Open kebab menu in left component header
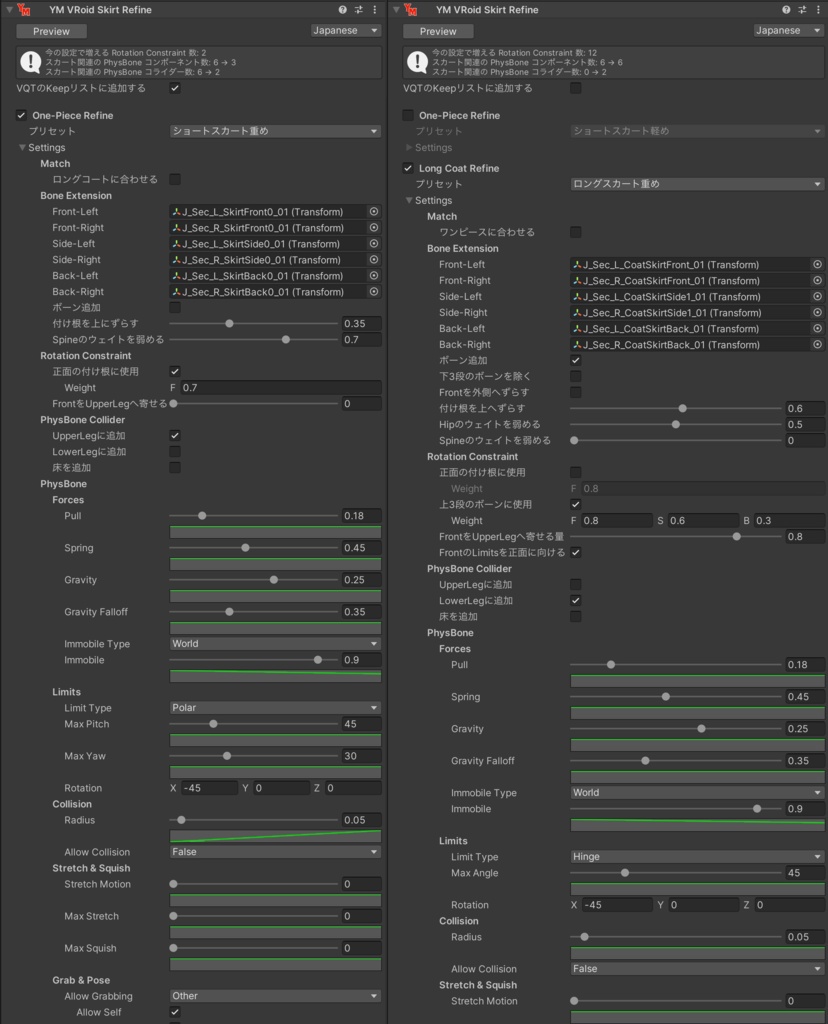Screen dimensions: 828x1024 pos(374,10)
